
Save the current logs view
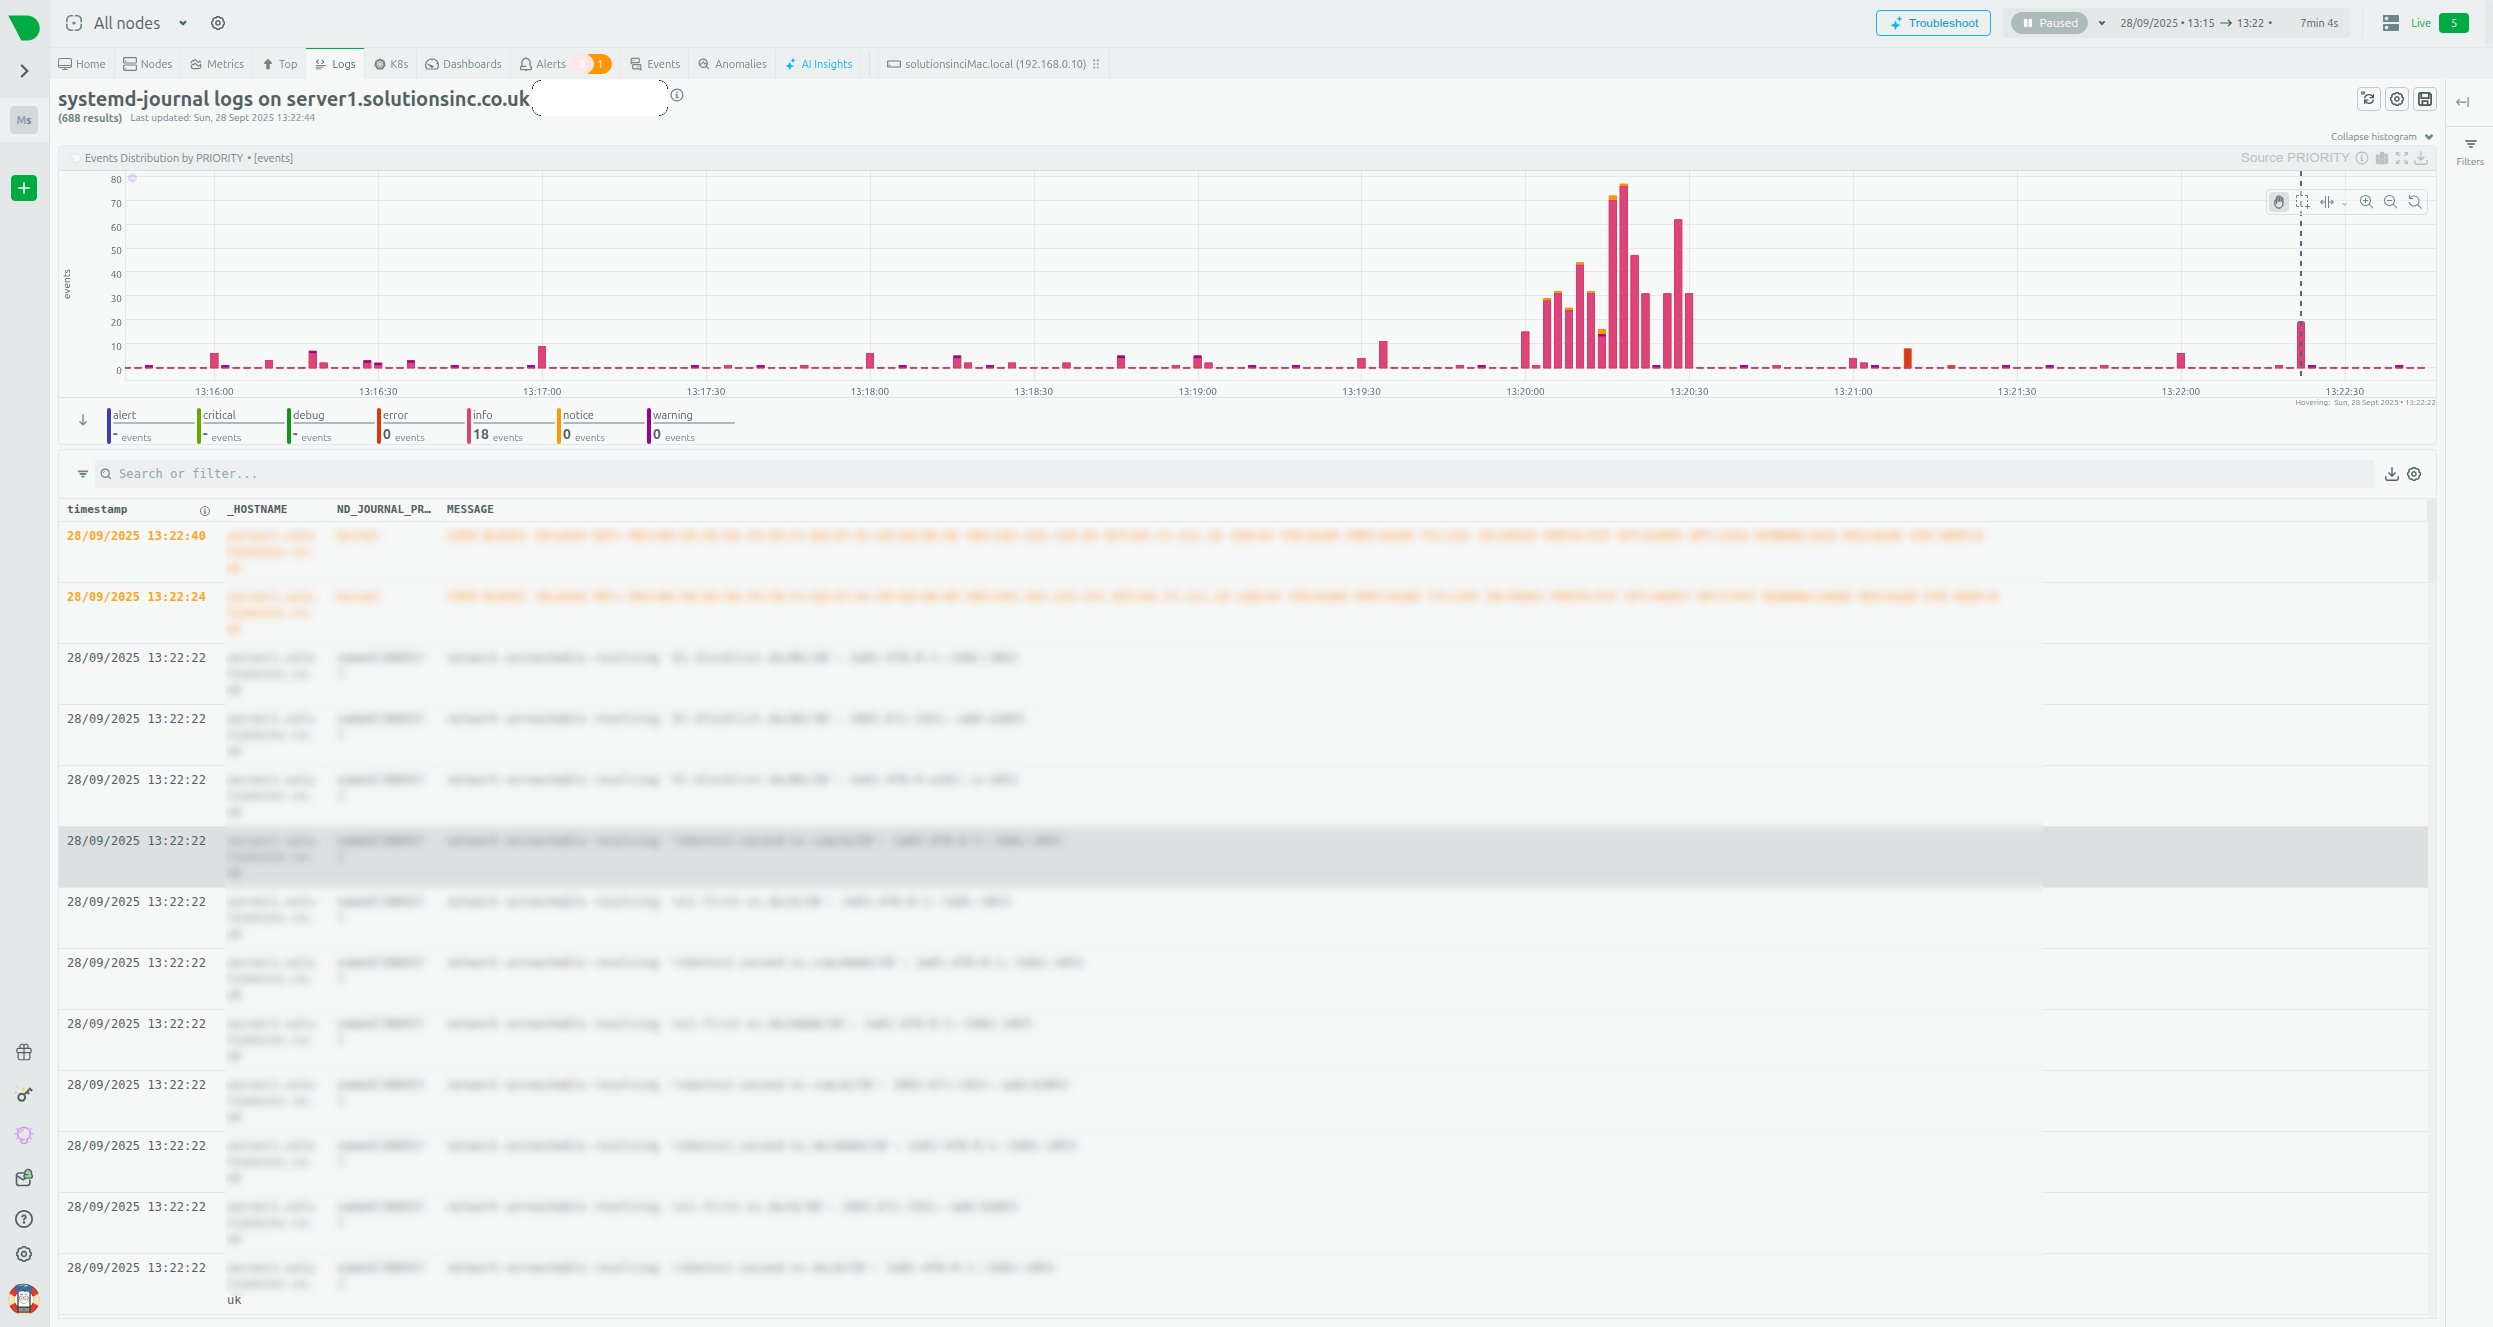2424,99
